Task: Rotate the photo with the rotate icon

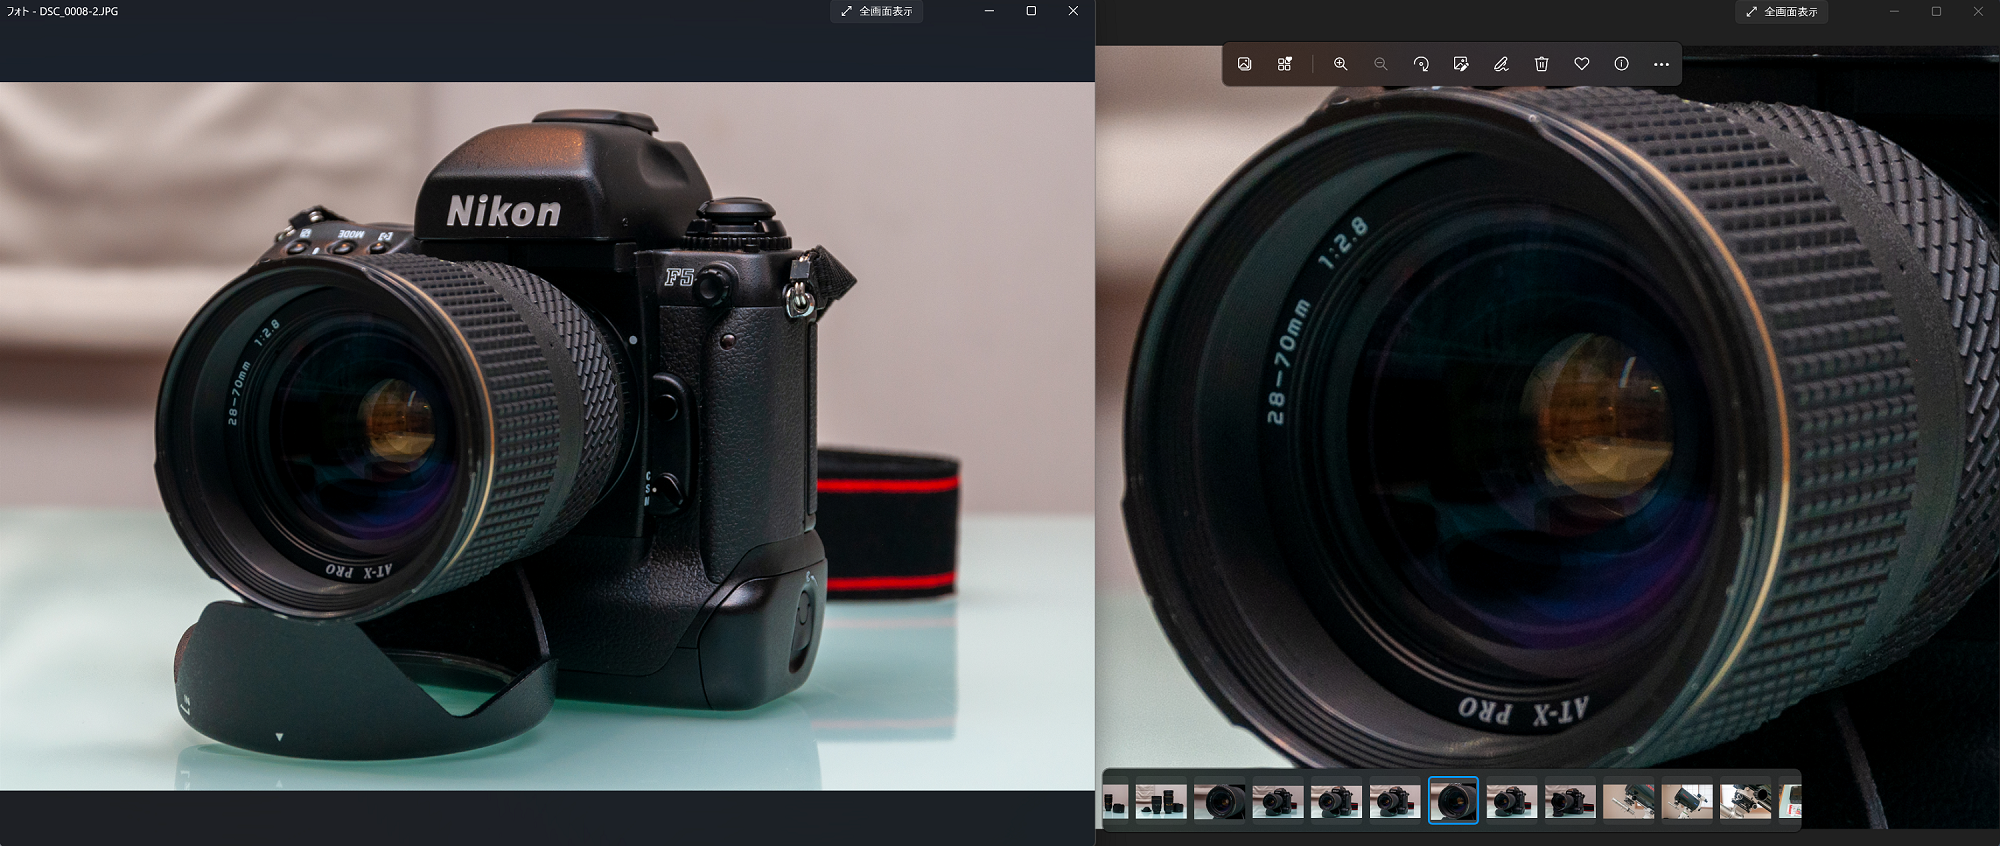Action: [1421, 64]
